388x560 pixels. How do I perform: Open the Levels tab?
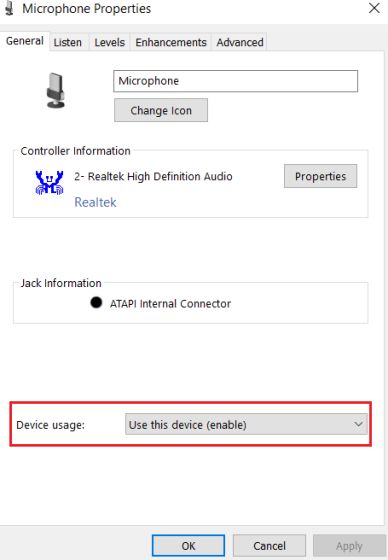[x=109, y=42]
